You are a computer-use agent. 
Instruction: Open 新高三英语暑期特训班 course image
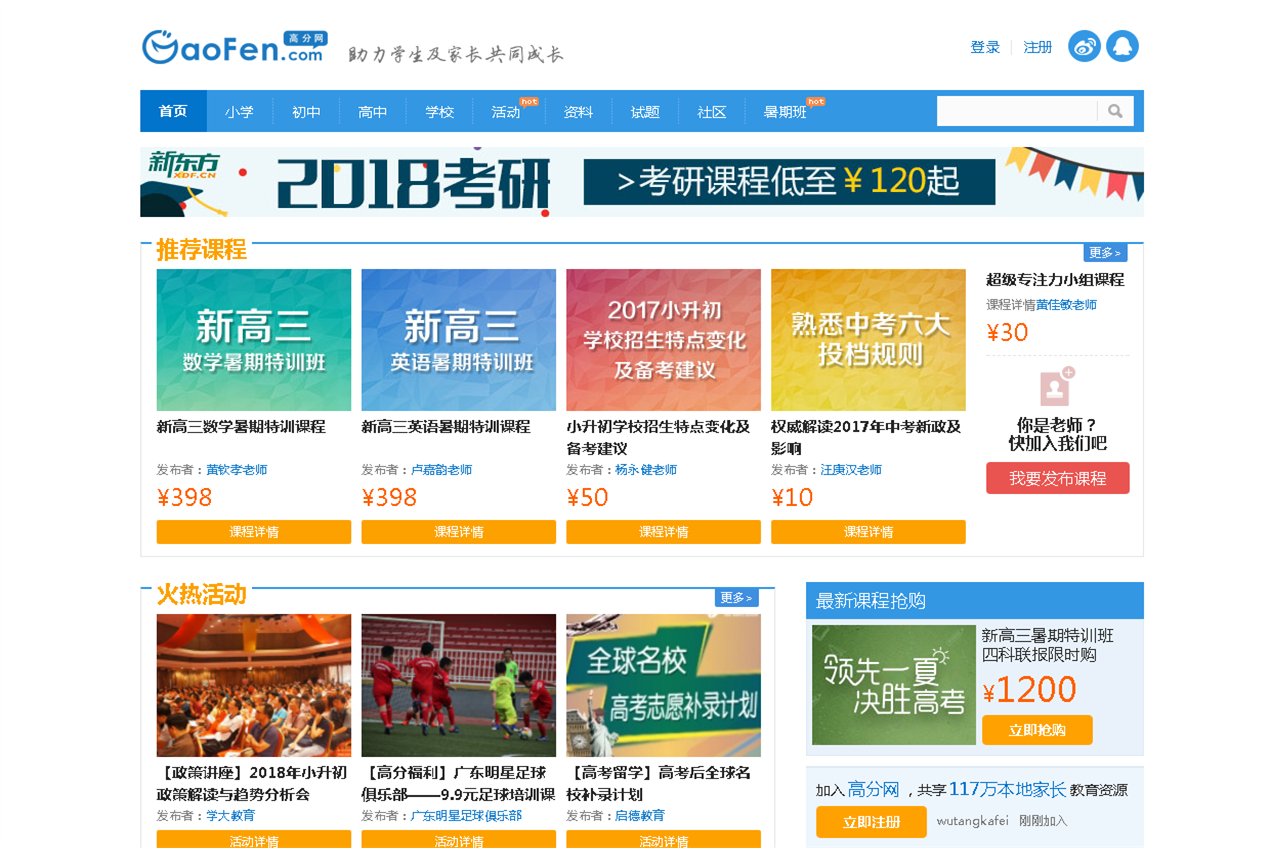click(459, 340)
